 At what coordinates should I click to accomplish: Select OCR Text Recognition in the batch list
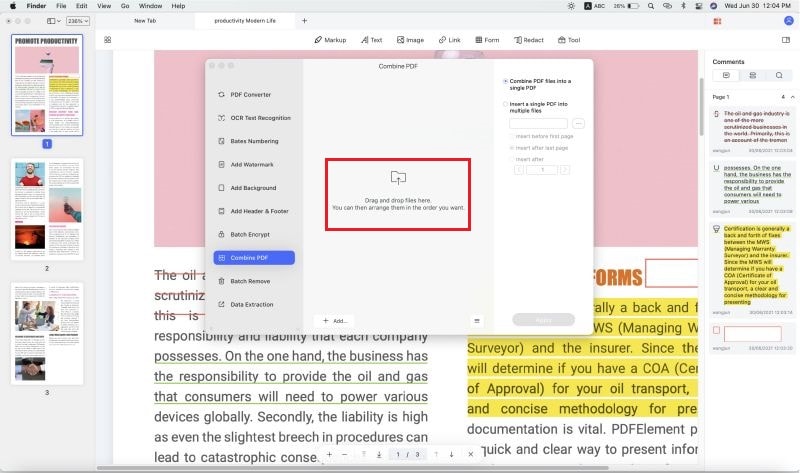(x=254, y=118)
